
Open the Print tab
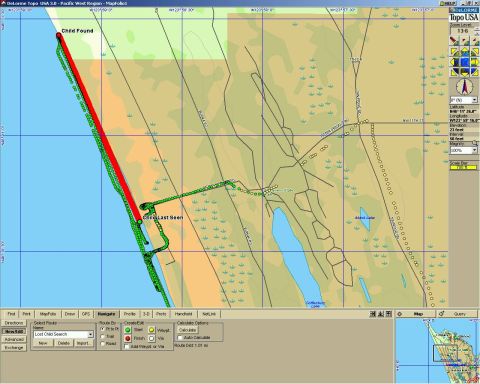[x=27, y=314]
